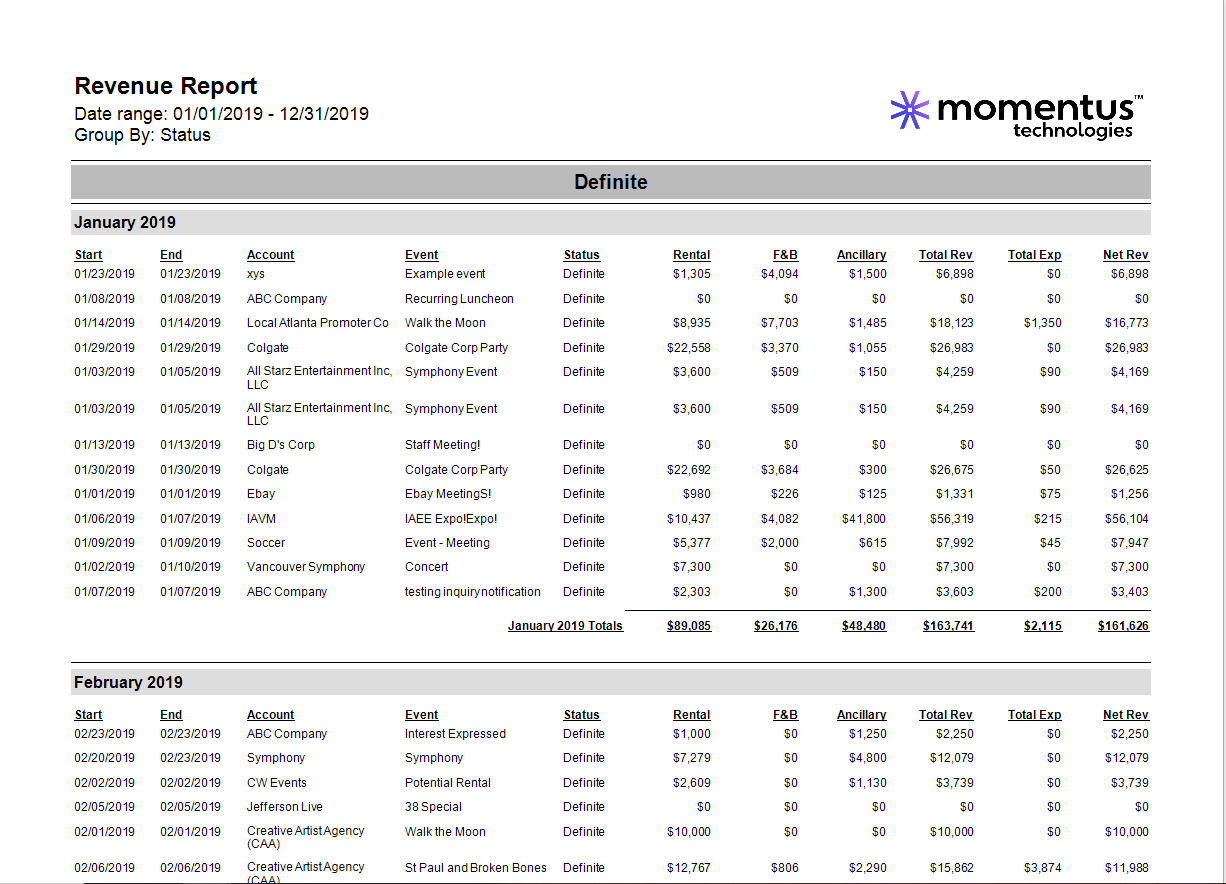Click the "IAVM" account name
1226x884 pixels.
tap(262, 519)
